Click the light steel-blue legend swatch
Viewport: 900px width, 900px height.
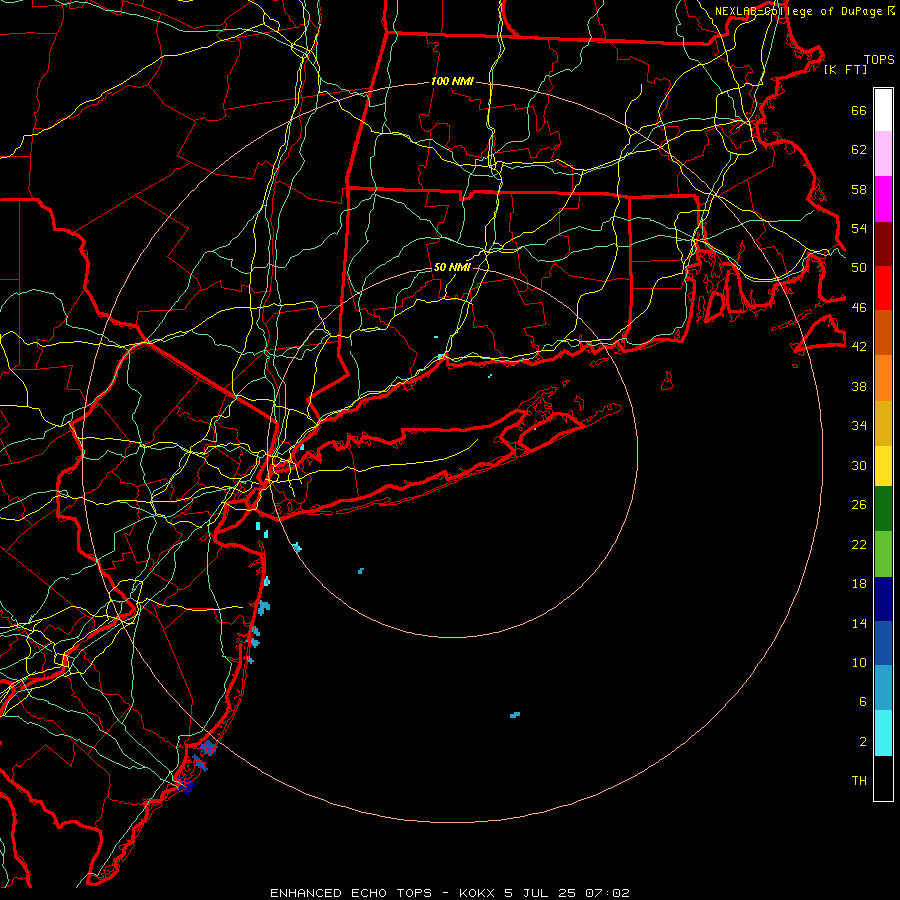[883, 688]
